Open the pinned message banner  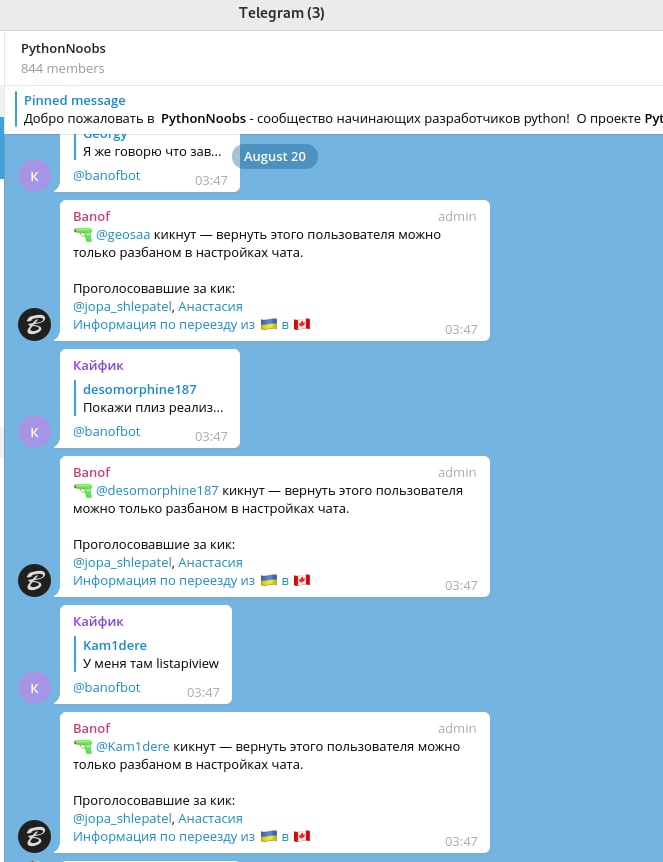[341, 109]
